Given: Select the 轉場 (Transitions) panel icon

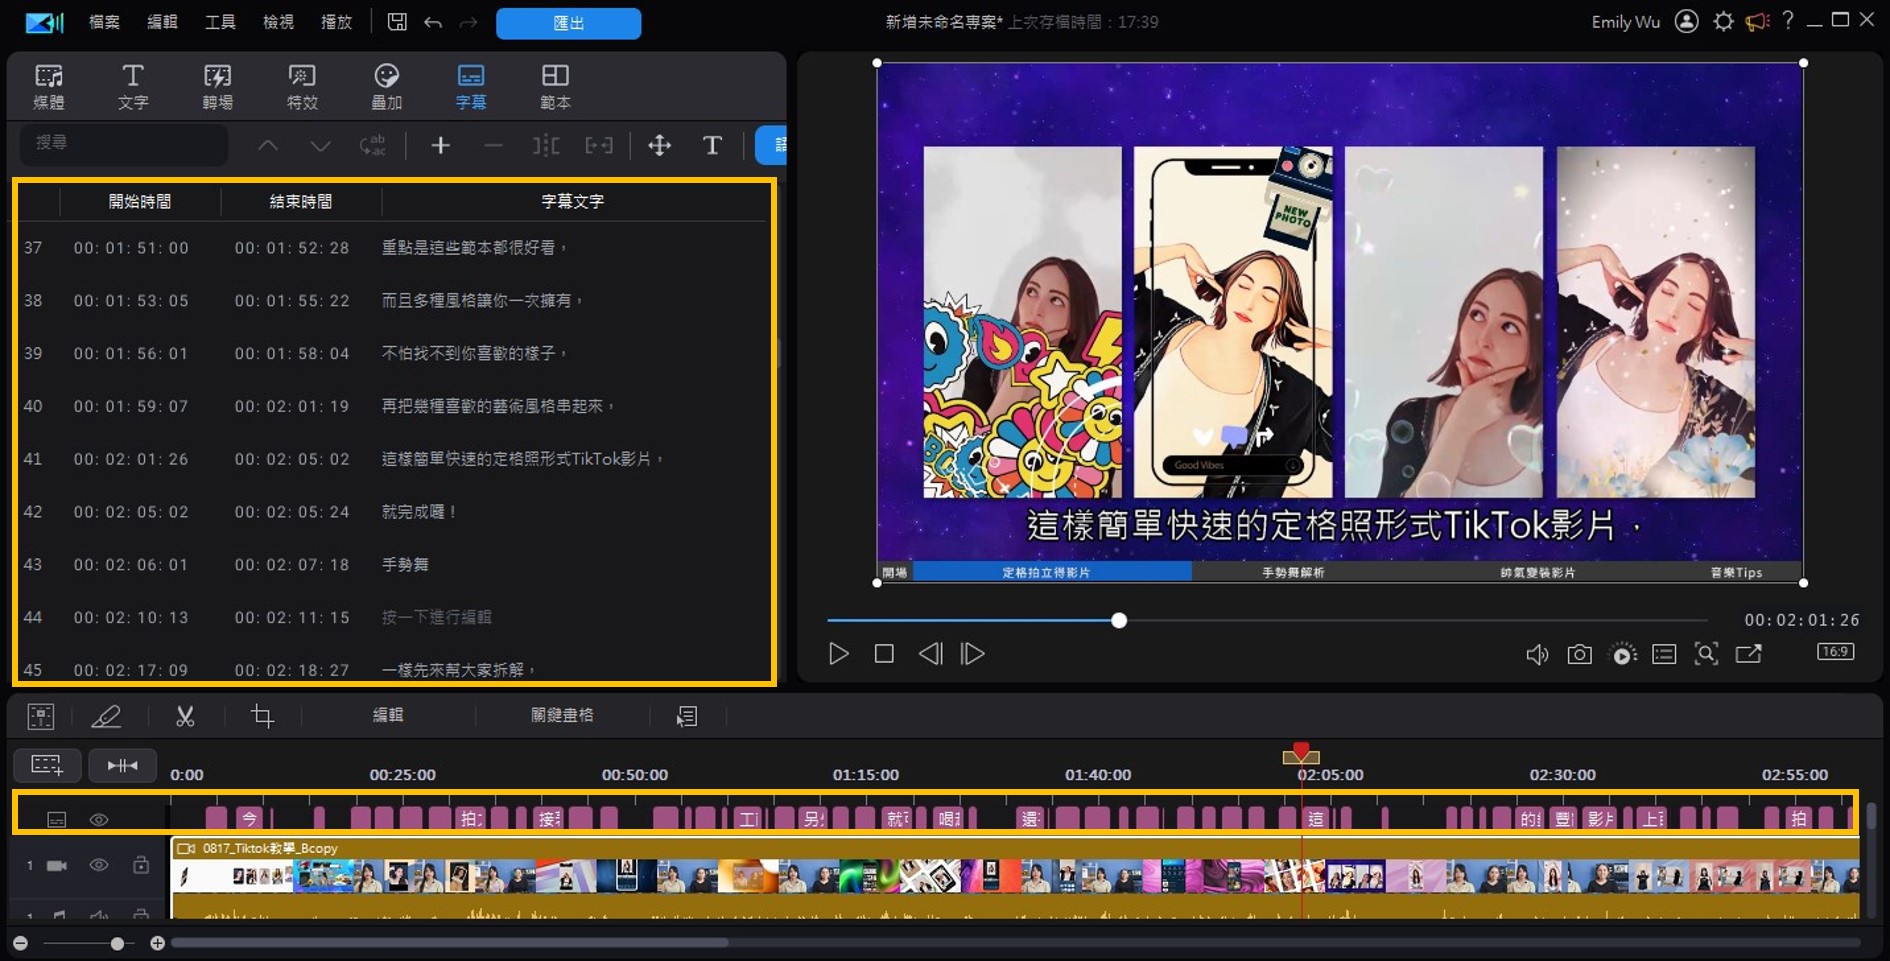Looking at the screenshot, I should tap(217, 85).
